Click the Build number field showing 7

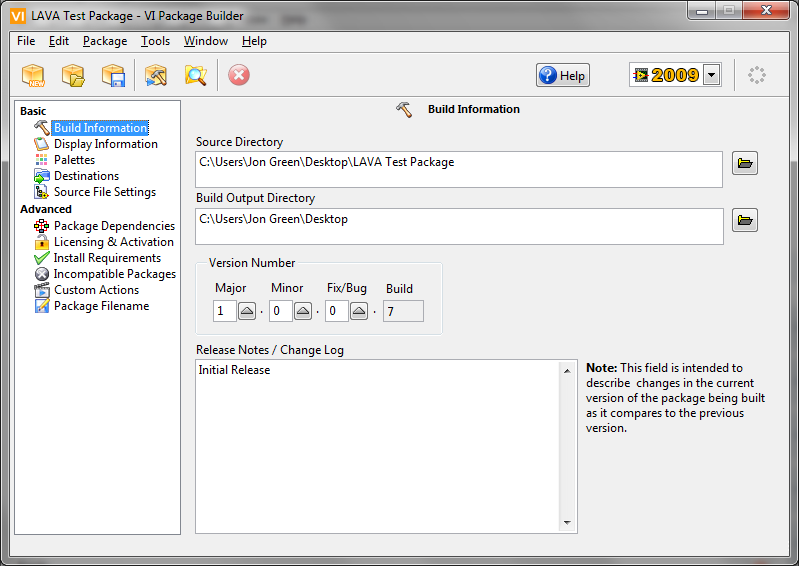(403, 311)
